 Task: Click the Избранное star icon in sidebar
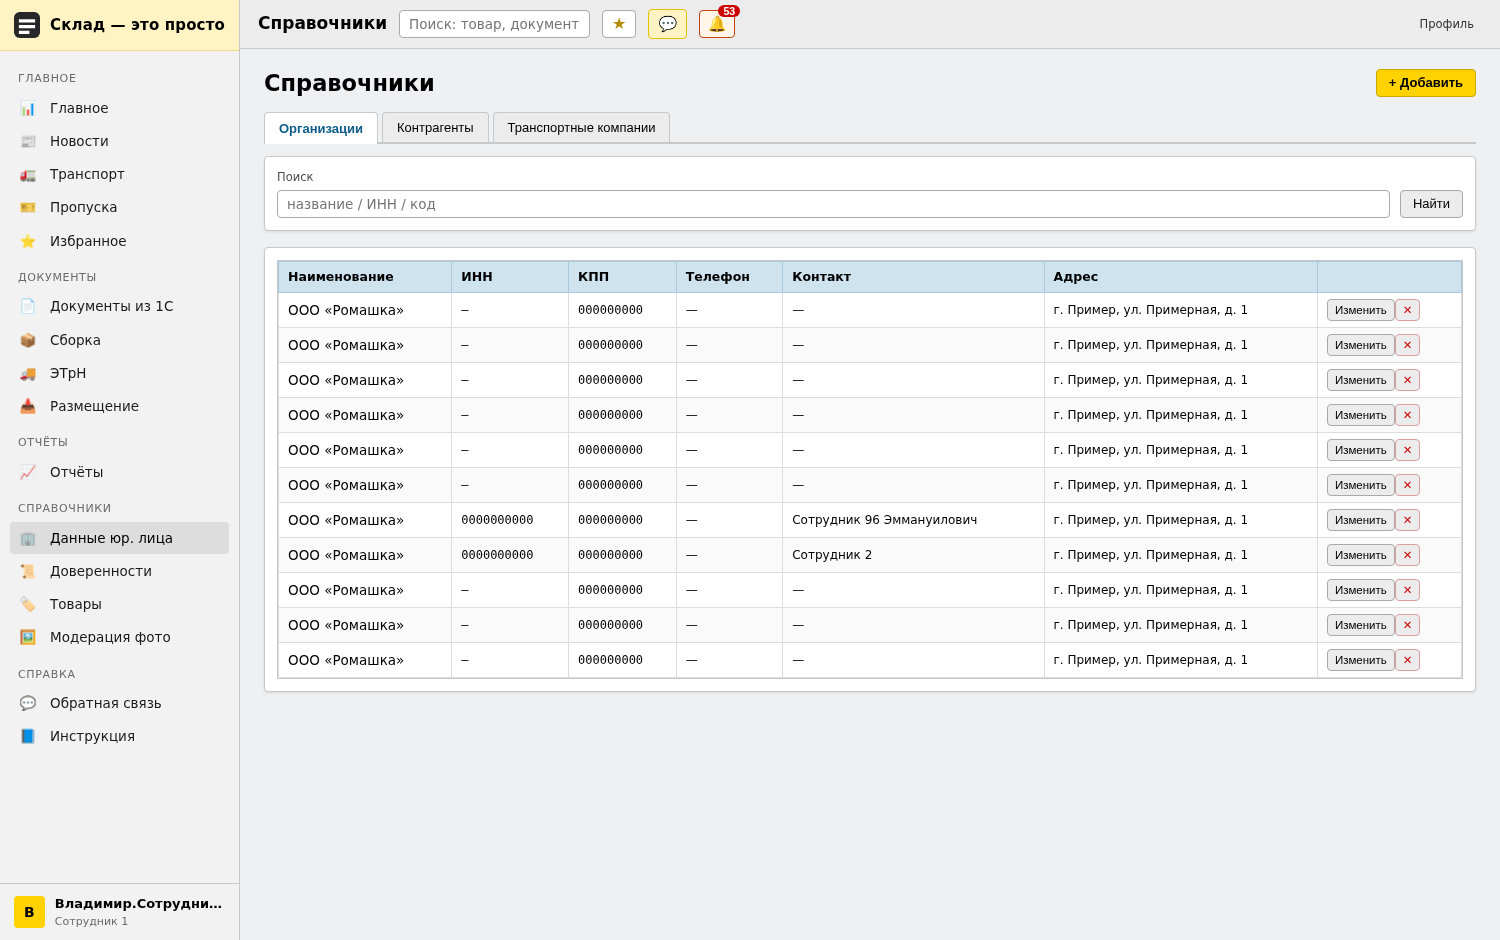click(28, 241)
